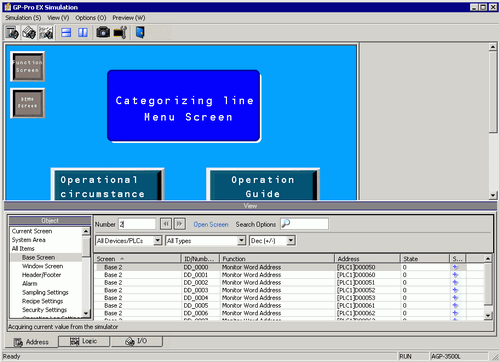Image resolution: width=500 pixels, height=362 pixels.
Task: Expand the All Devices/PLCs dropdown
Action: tap(158, 241)
